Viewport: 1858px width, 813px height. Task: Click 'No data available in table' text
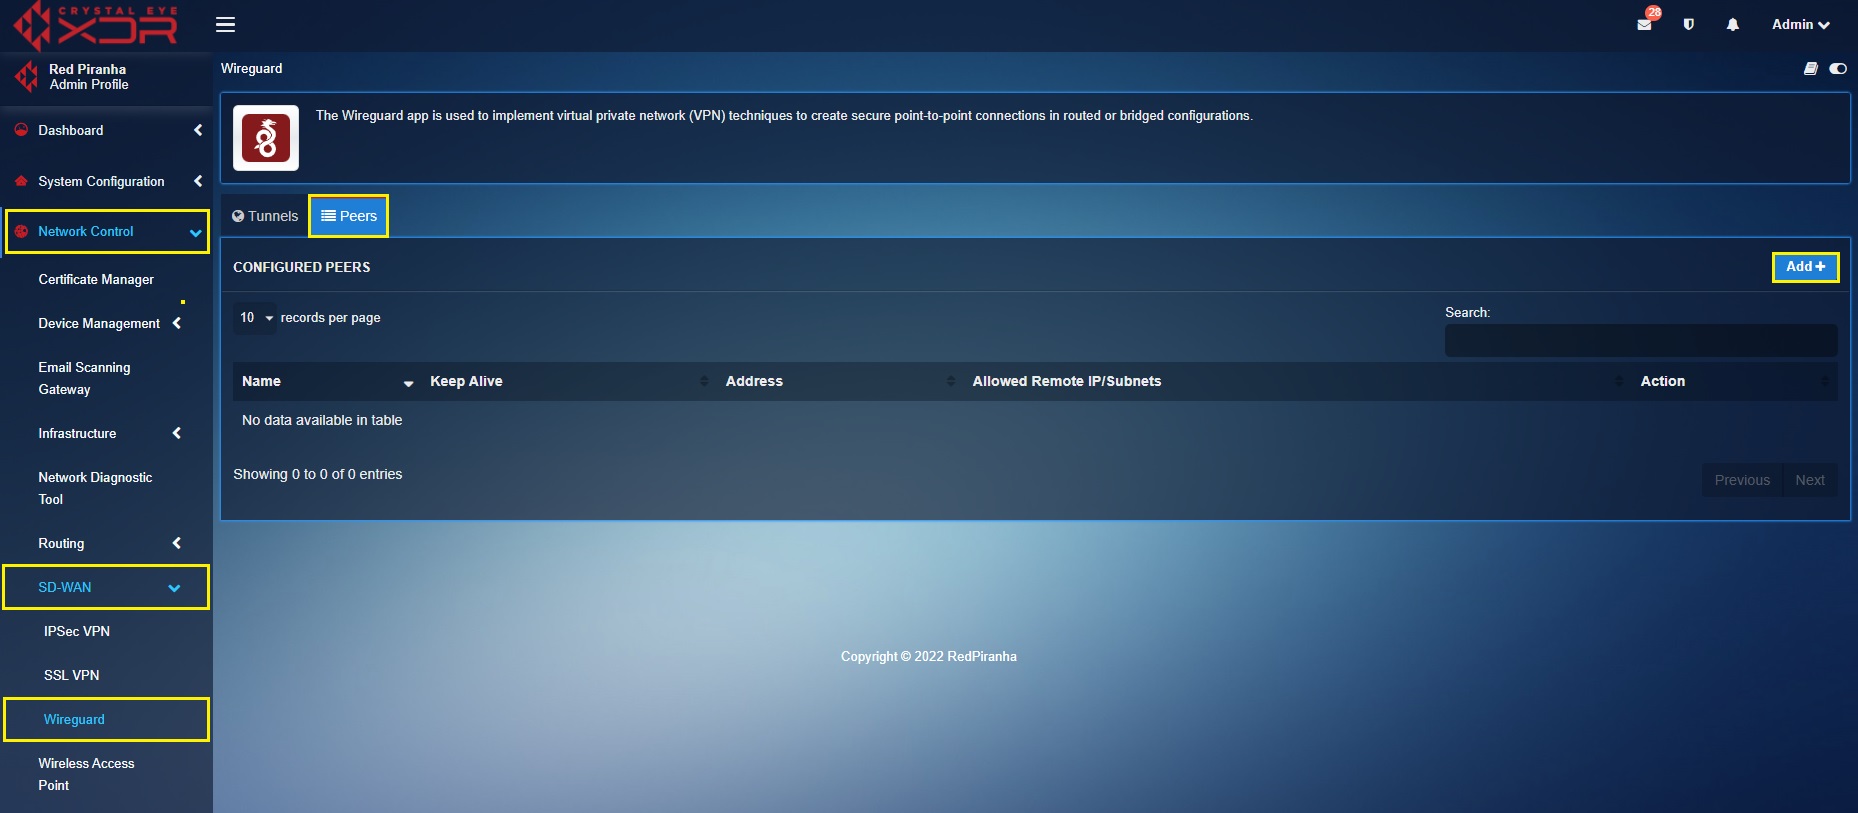(322, 420)
